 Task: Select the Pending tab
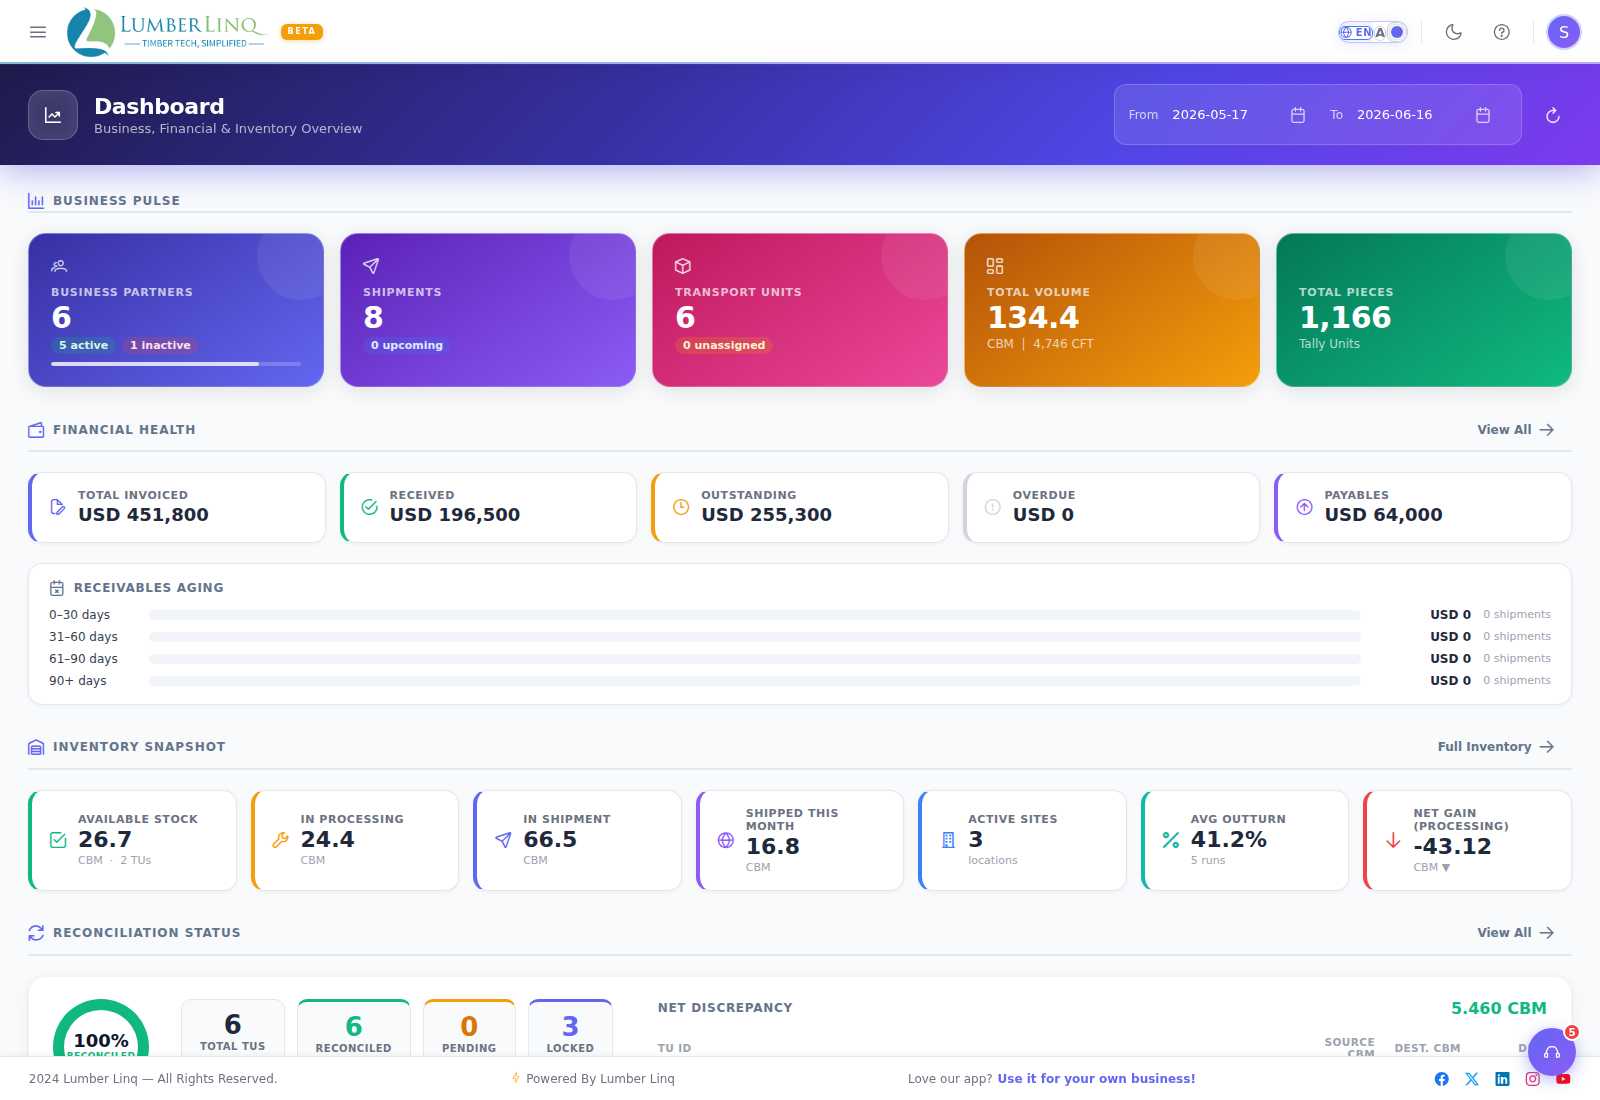(x=469, y=1029)
